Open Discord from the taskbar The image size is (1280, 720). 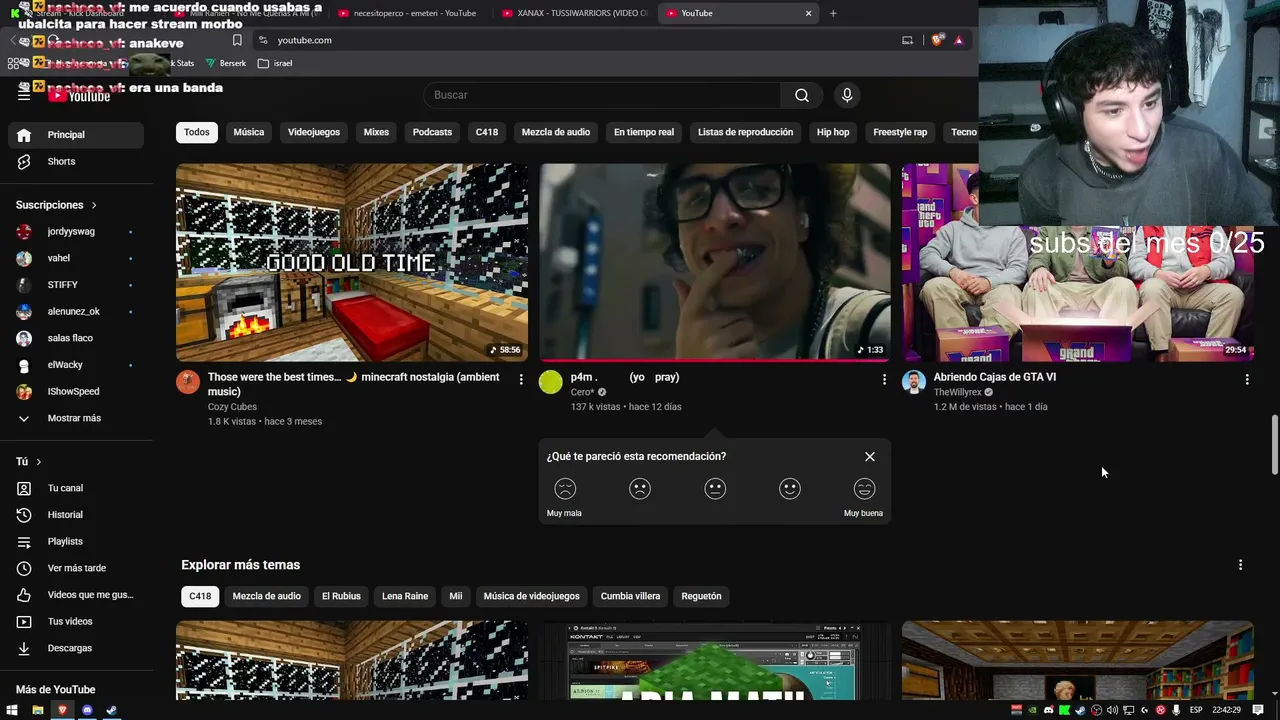87,710
